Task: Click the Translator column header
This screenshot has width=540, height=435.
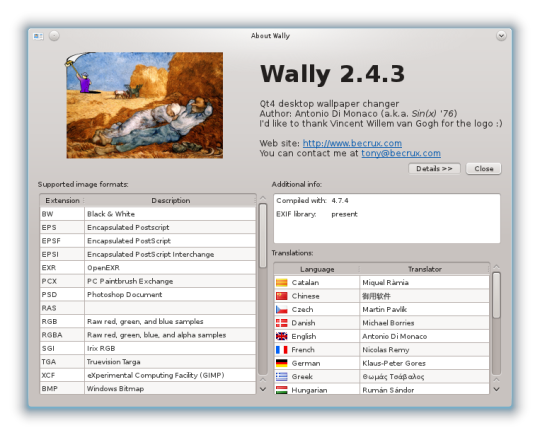Action: click(x=424, y=269)
